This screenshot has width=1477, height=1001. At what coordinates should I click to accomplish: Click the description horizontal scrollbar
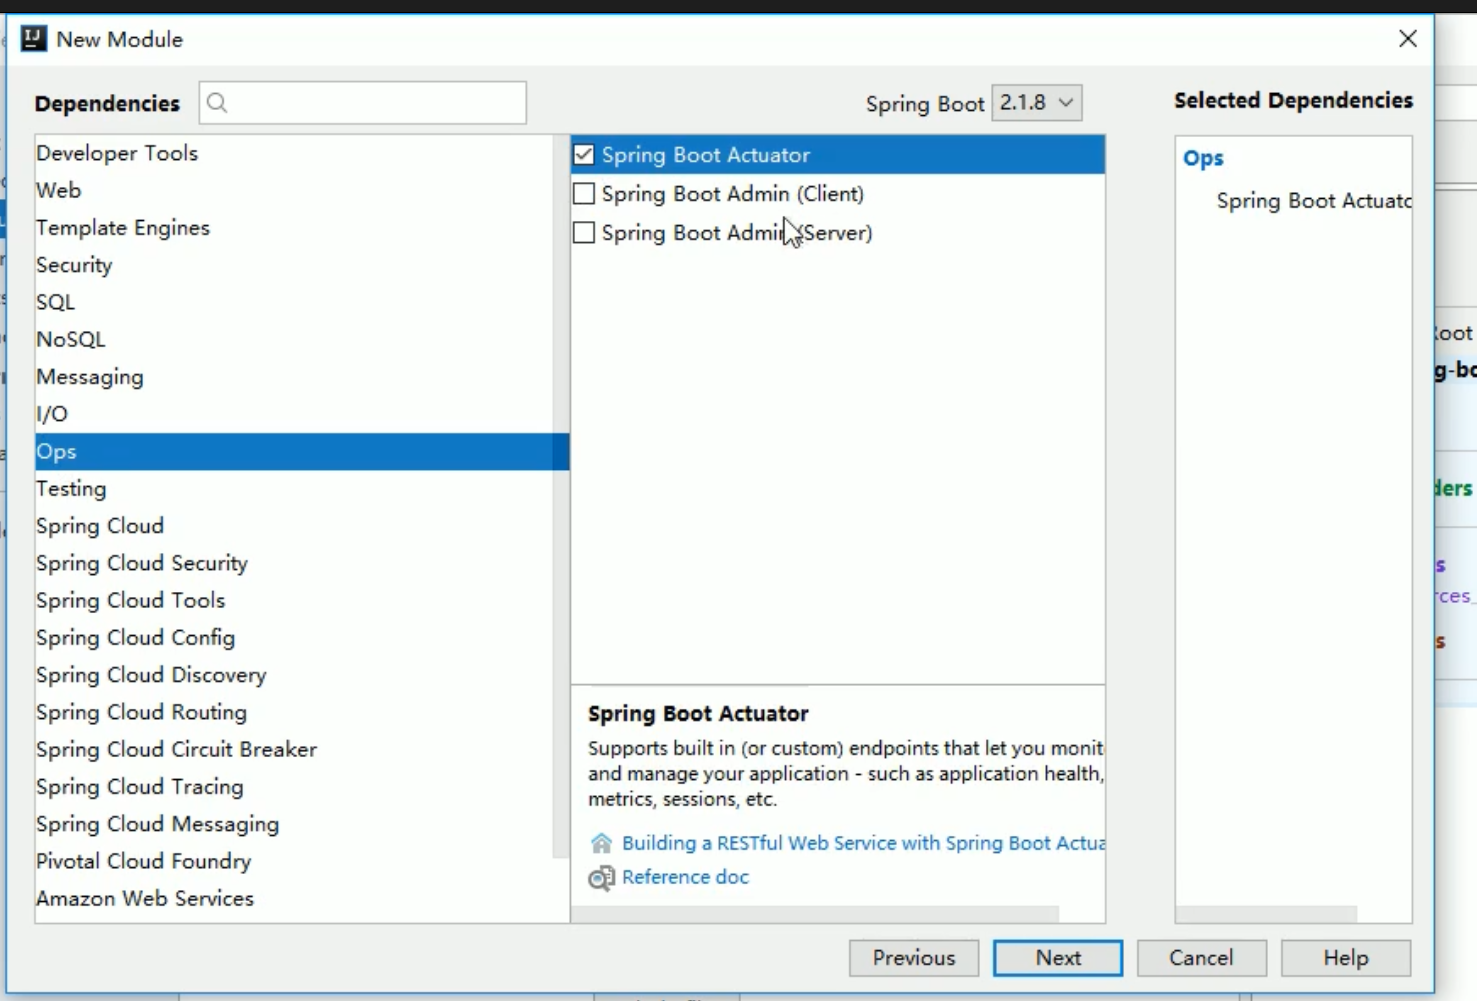pos(815,914)
